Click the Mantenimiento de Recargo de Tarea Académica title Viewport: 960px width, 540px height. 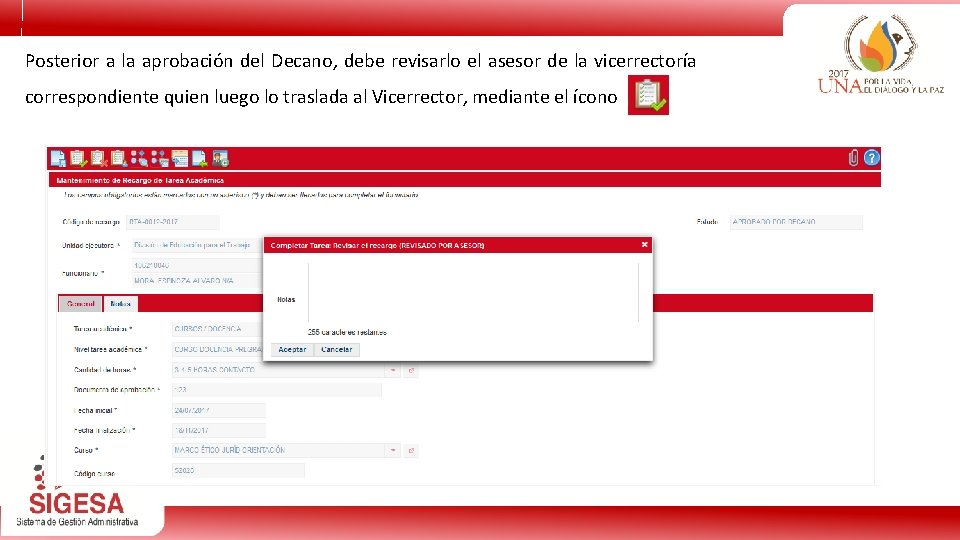coord(140,180)
